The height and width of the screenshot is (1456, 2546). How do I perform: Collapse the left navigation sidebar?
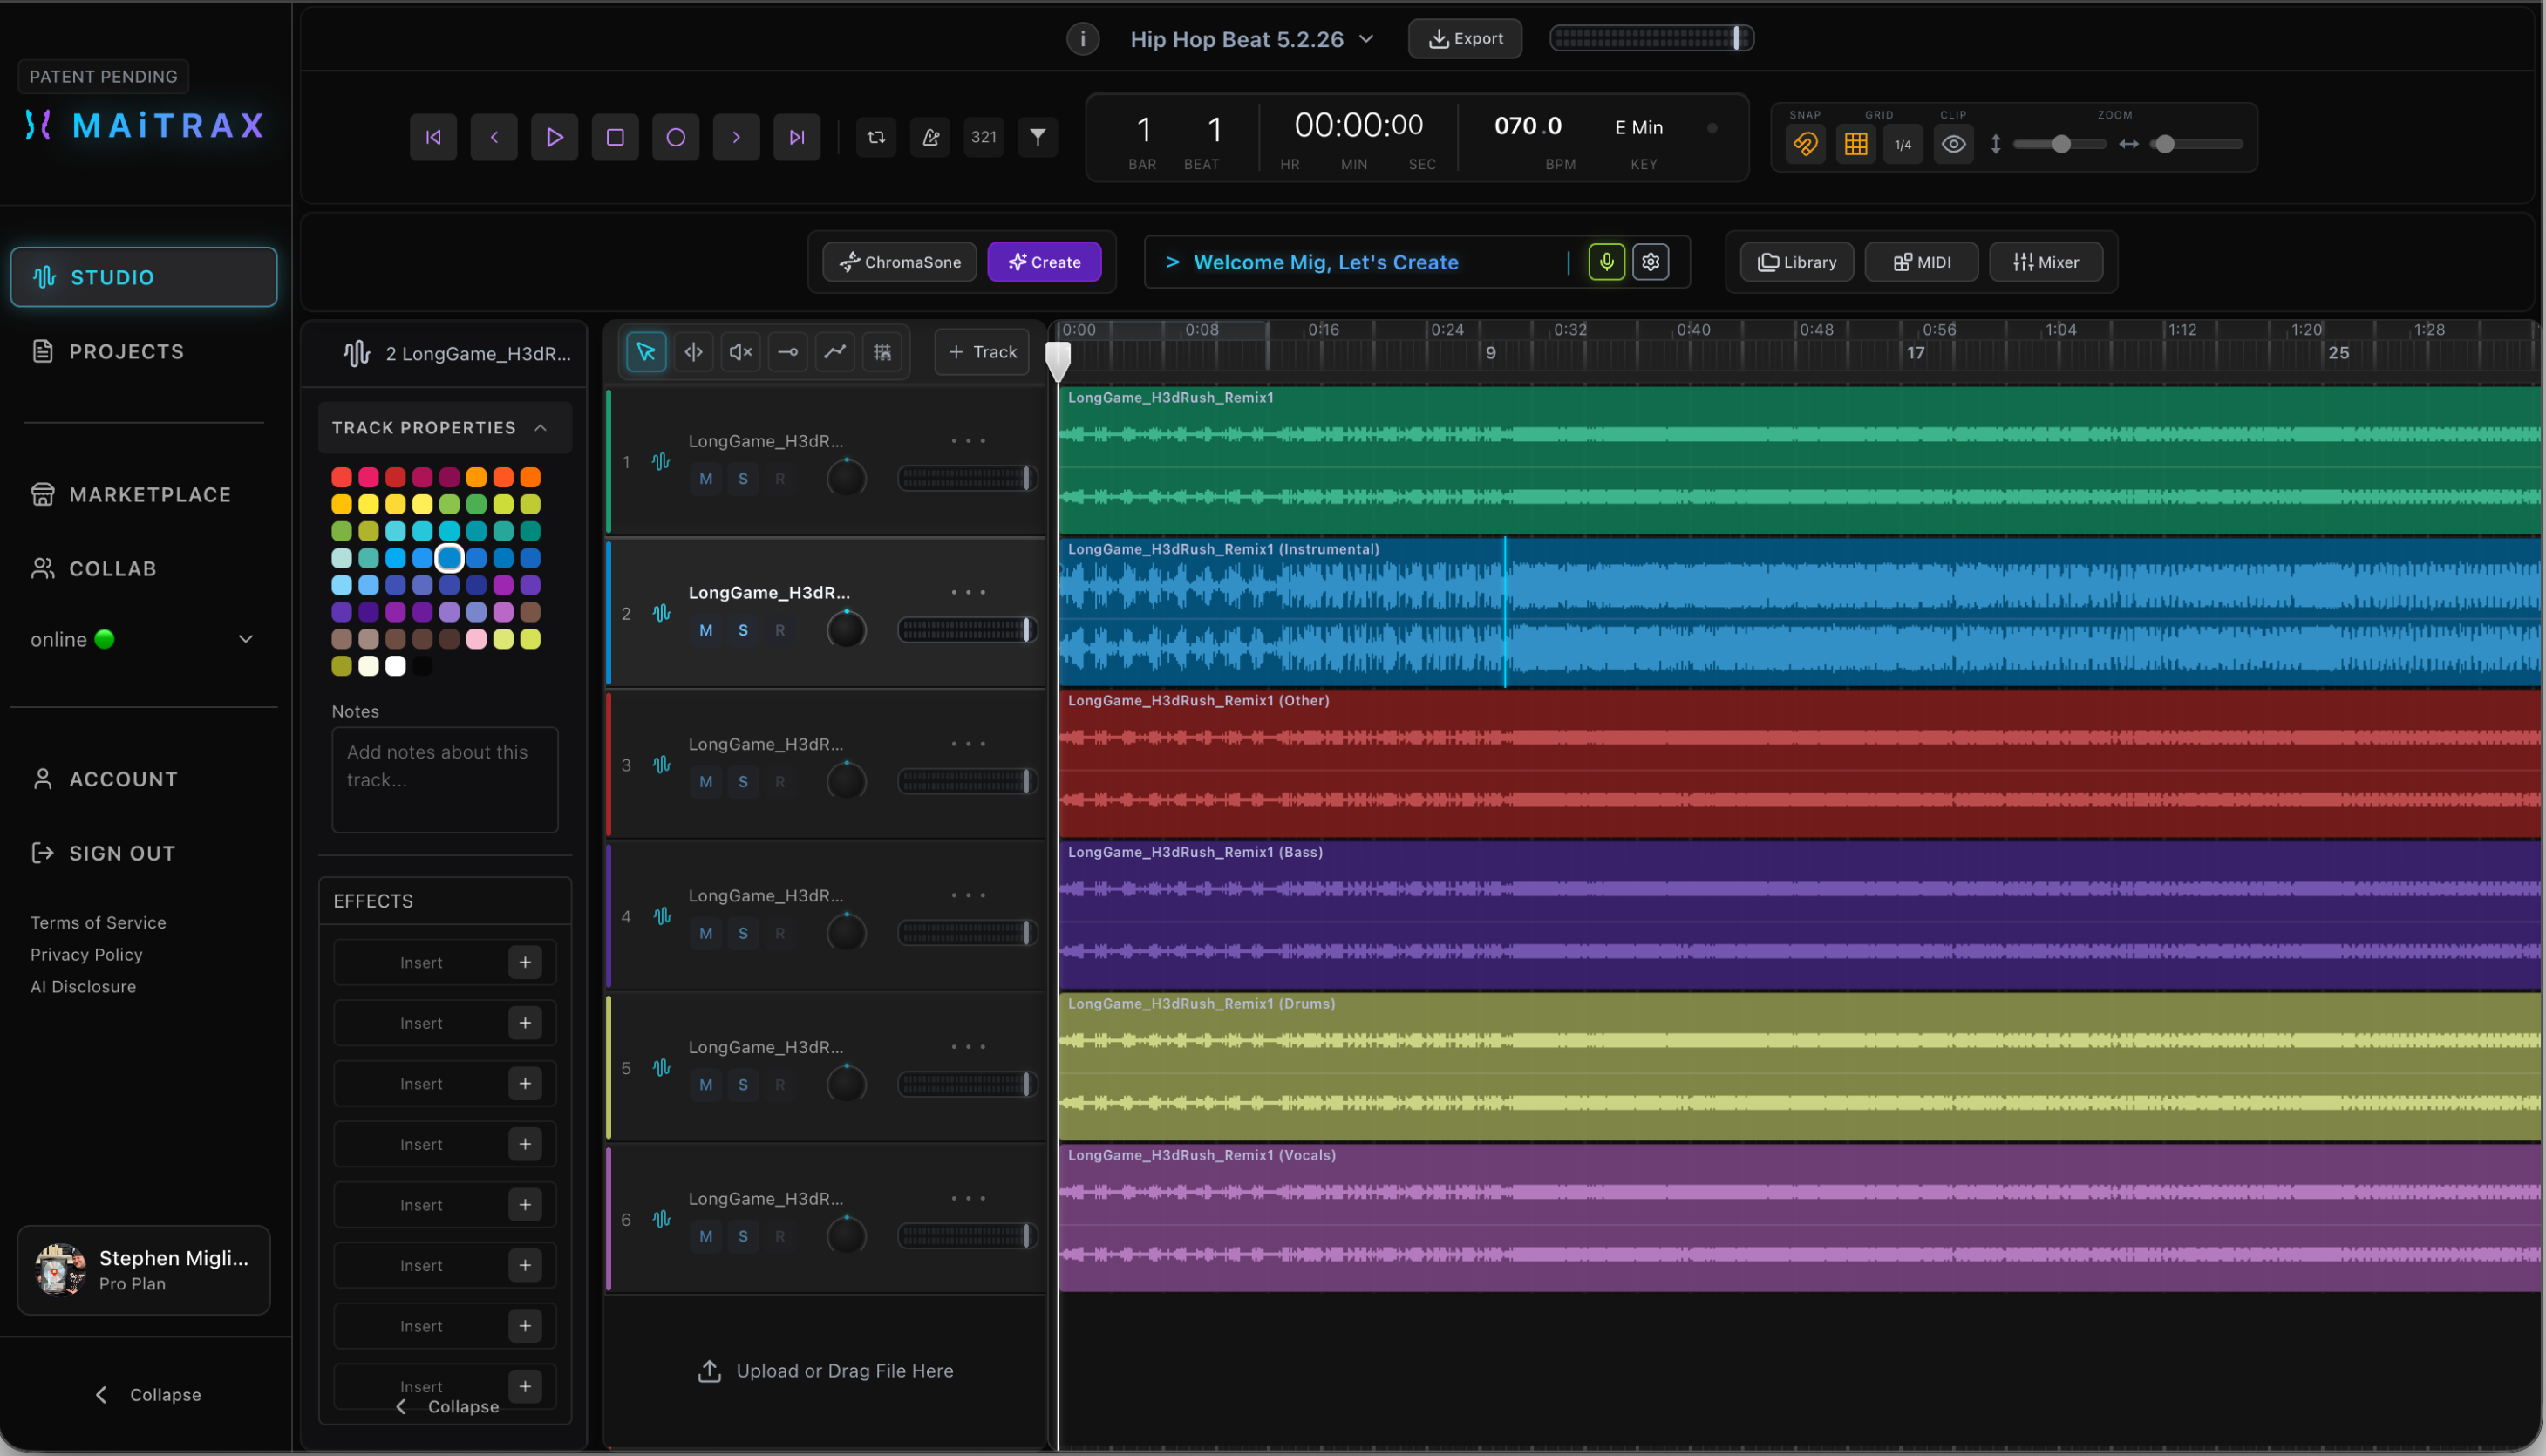146,1395
